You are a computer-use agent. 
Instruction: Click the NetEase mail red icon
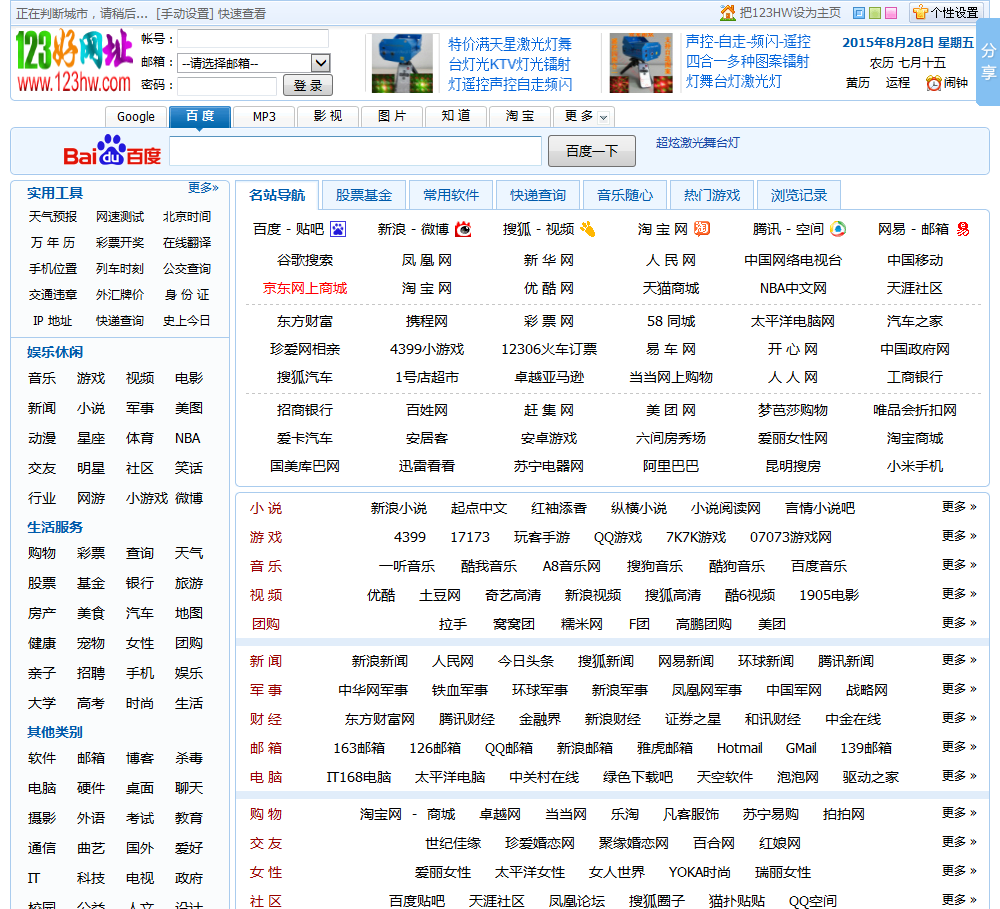click(x=963, y=229)
